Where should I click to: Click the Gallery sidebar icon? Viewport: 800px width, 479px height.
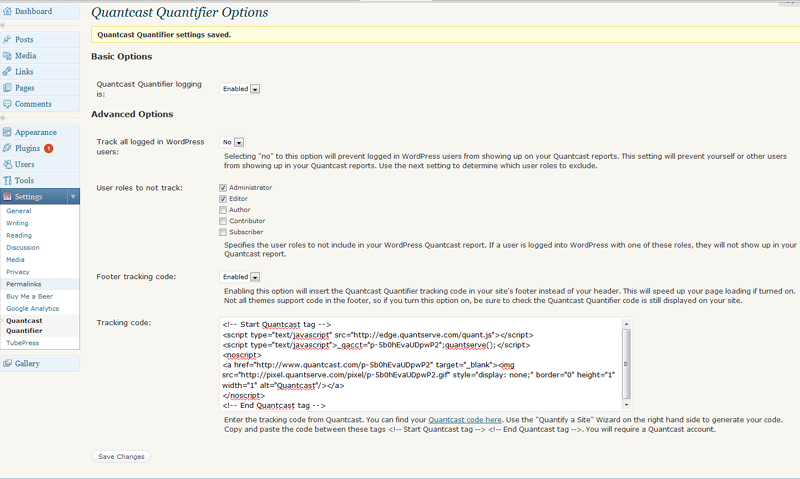[7, 363]
